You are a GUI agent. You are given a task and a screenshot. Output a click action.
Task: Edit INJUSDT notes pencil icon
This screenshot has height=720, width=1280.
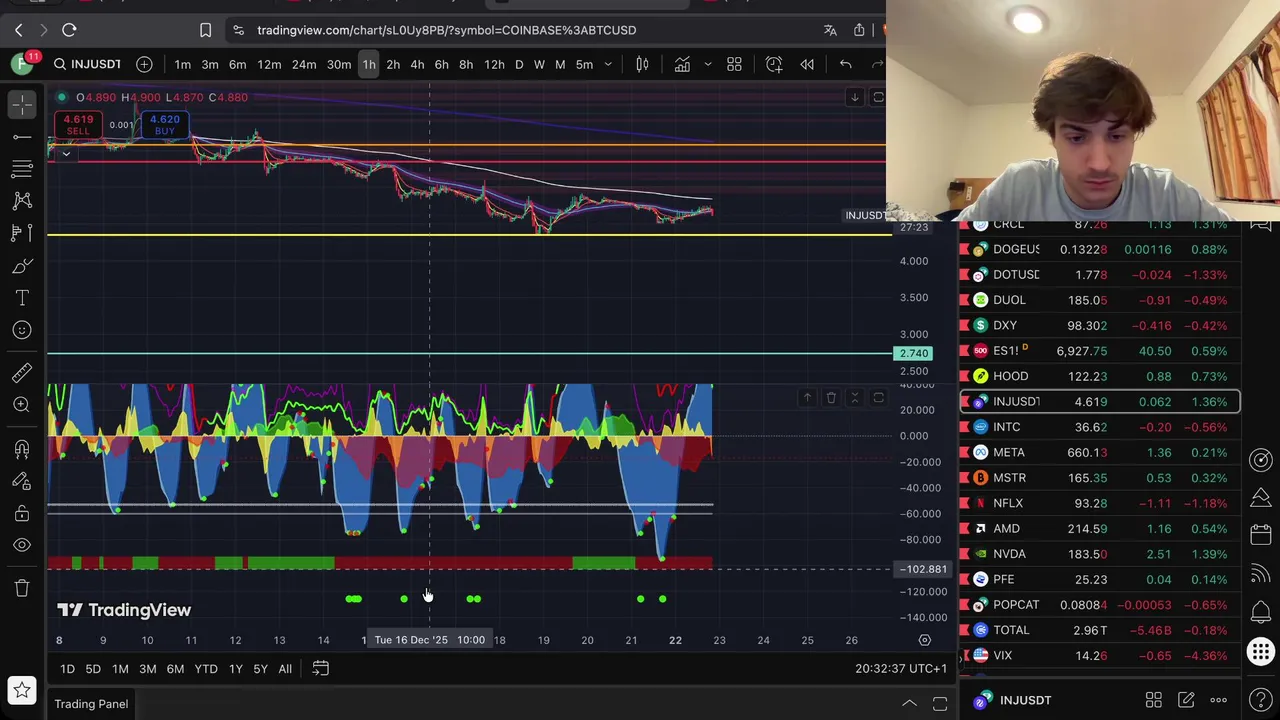(x=1186, y=700)
